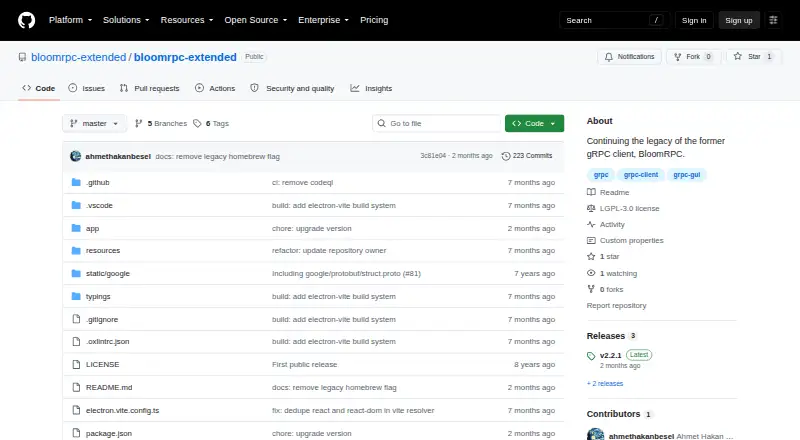The height and width of the screenshot is (440, 800).
Task: Click the grpc topic tag
Action: coord(601,175)
